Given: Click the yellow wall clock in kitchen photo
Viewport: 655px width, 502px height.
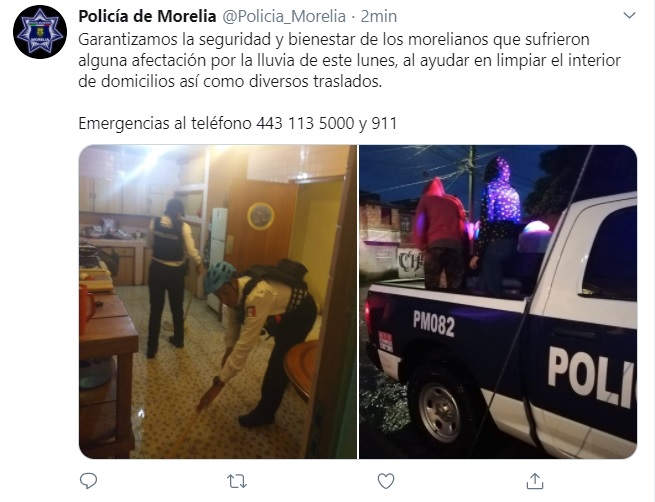Looking at the screenshot, I should tap(261, 216).
